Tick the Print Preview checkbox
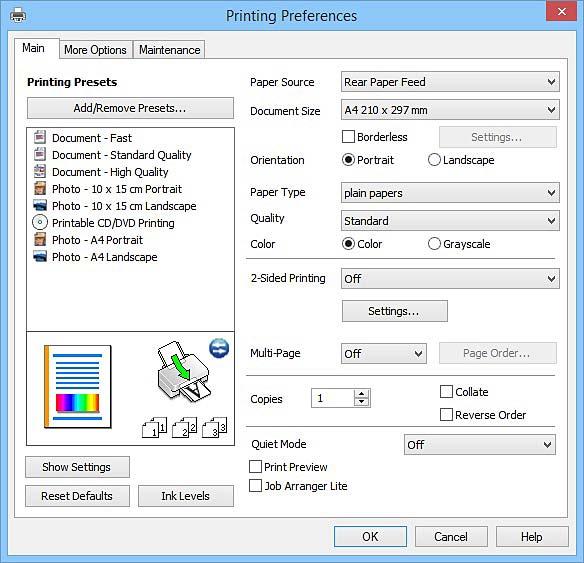The height and width of the screenshot is (563, 584). (x=255, y=467)
